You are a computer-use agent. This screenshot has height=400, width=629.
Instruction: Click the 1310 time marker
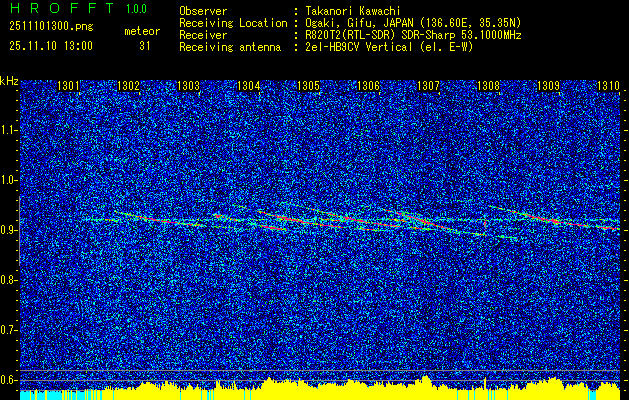[608, 86]
